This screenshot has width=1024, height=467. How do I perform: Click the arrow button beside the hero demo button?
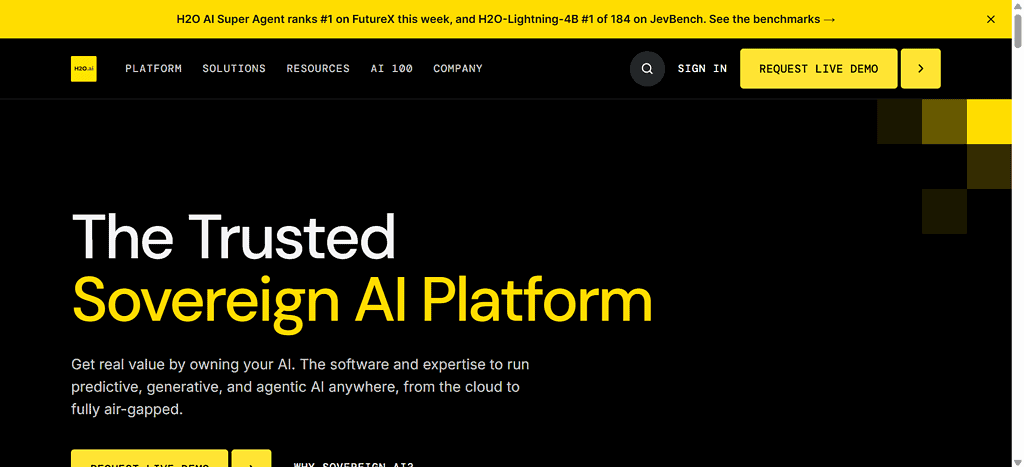[x=251, y=459]
